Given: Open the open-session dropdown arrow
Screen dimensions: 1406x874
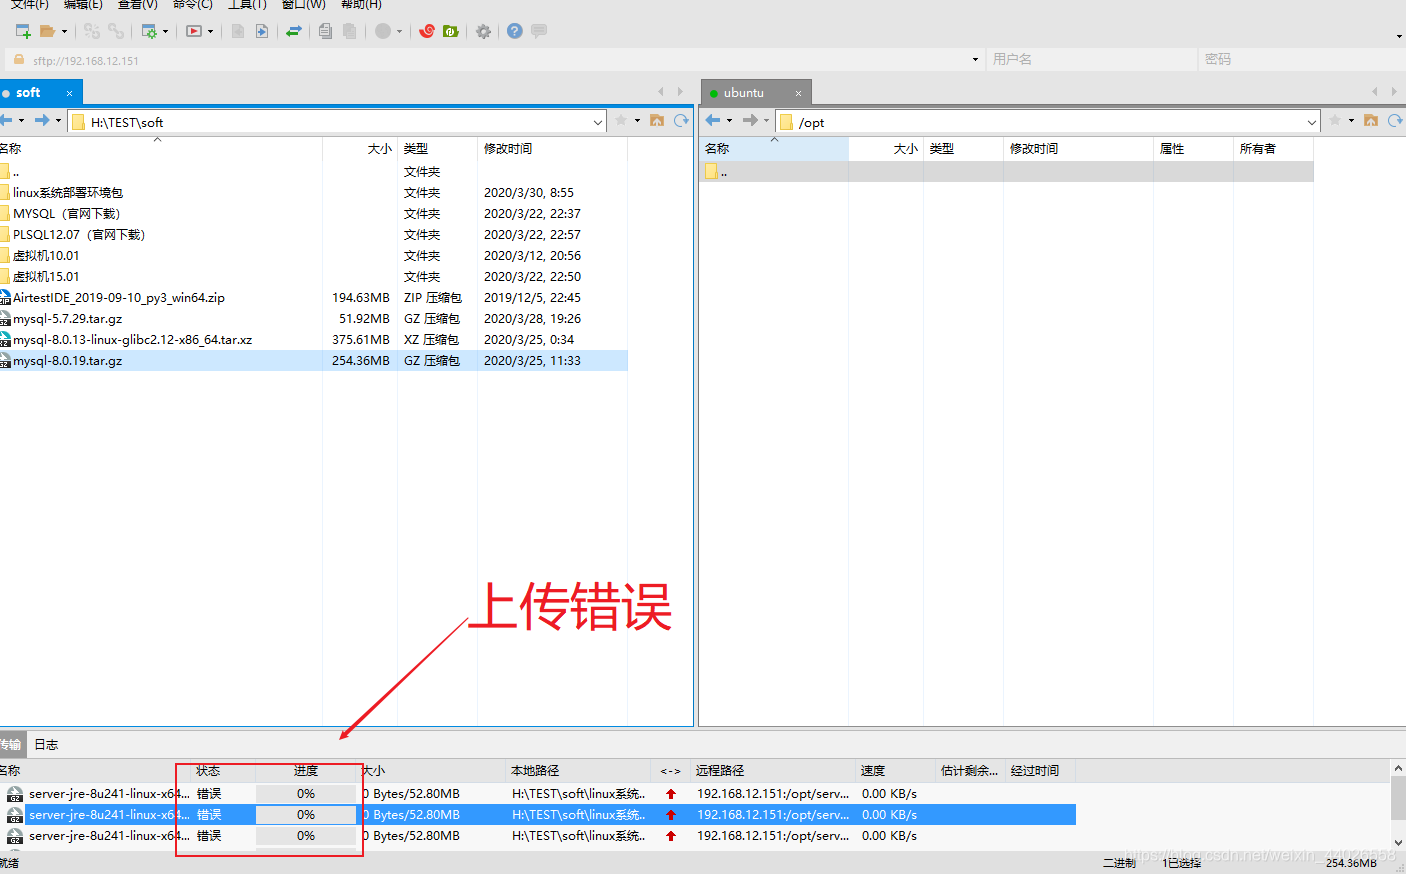Looking at the screenshot, I should pyautogui.click(x=65, y=31).
